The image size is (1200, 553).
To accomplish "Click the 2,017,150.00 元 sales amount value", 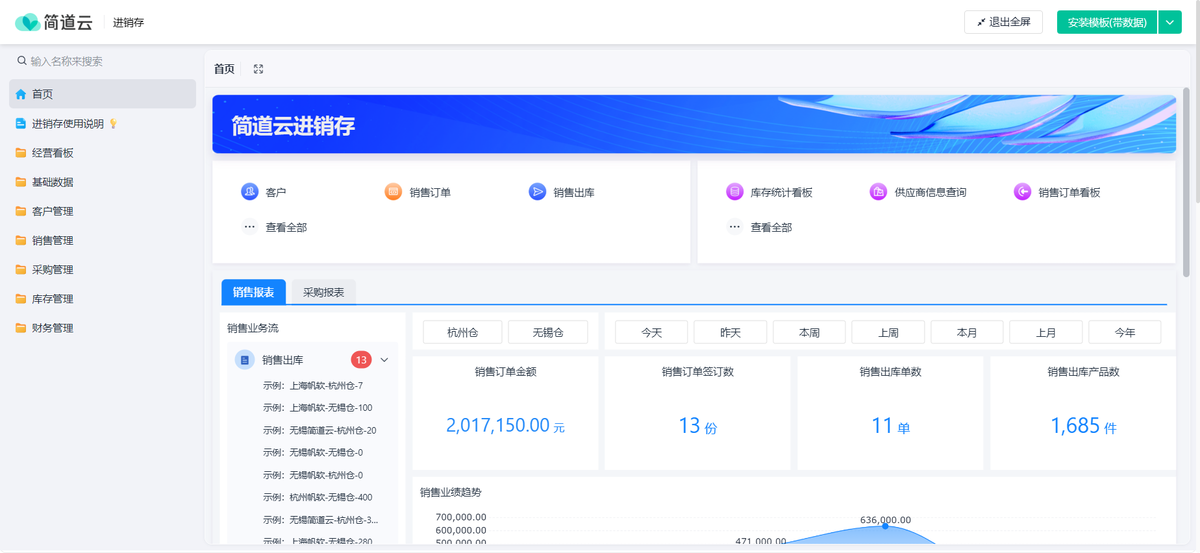I will (x=505, y=425).
